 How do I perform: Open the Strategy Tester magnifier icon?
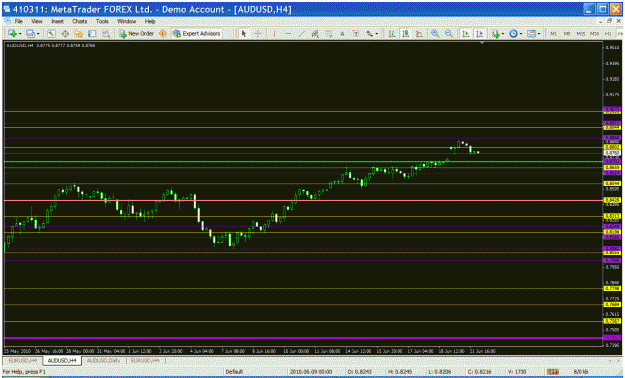[x=106, y=34]
